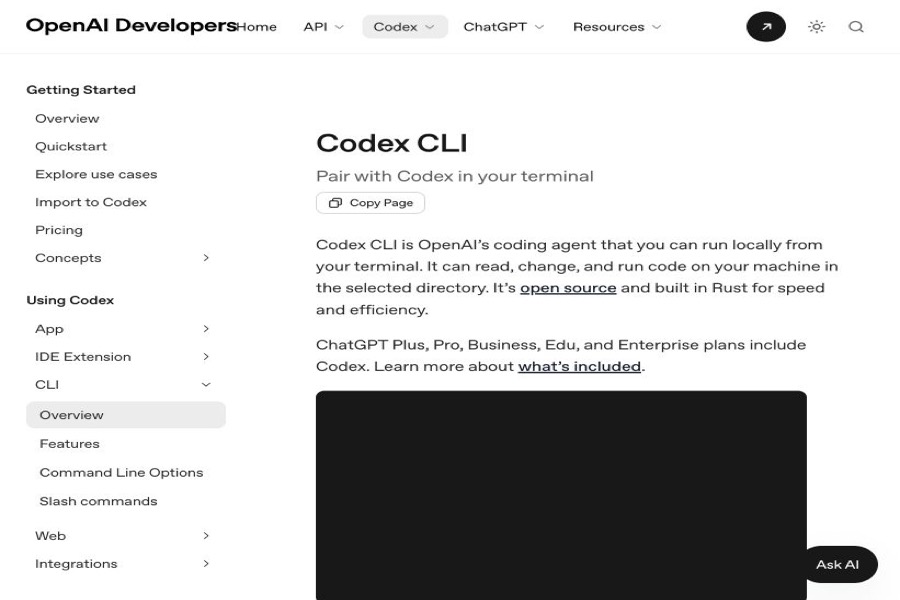Click the Copy Page button
The height and width of the screenshot is (600, 900).
[x=370, y=203]
